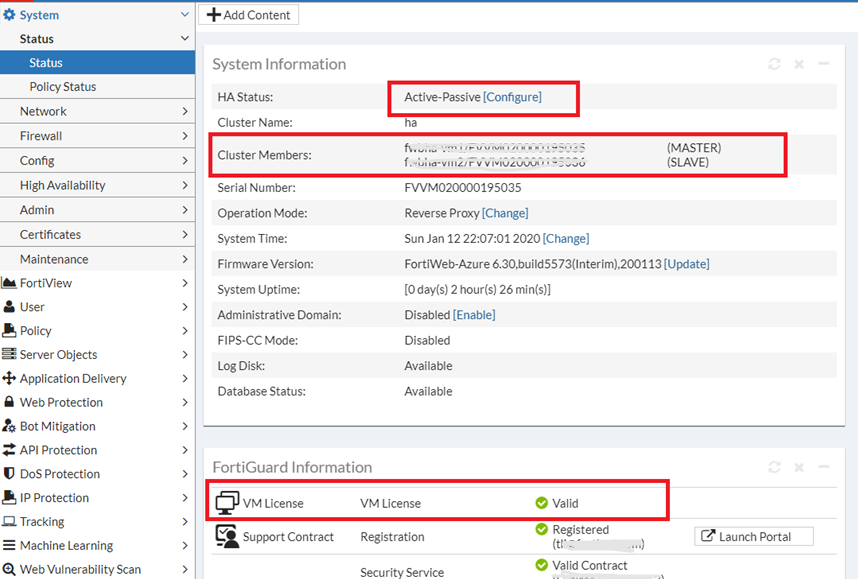
Task: Collapse the System Information widget
Action: (824, 63)
